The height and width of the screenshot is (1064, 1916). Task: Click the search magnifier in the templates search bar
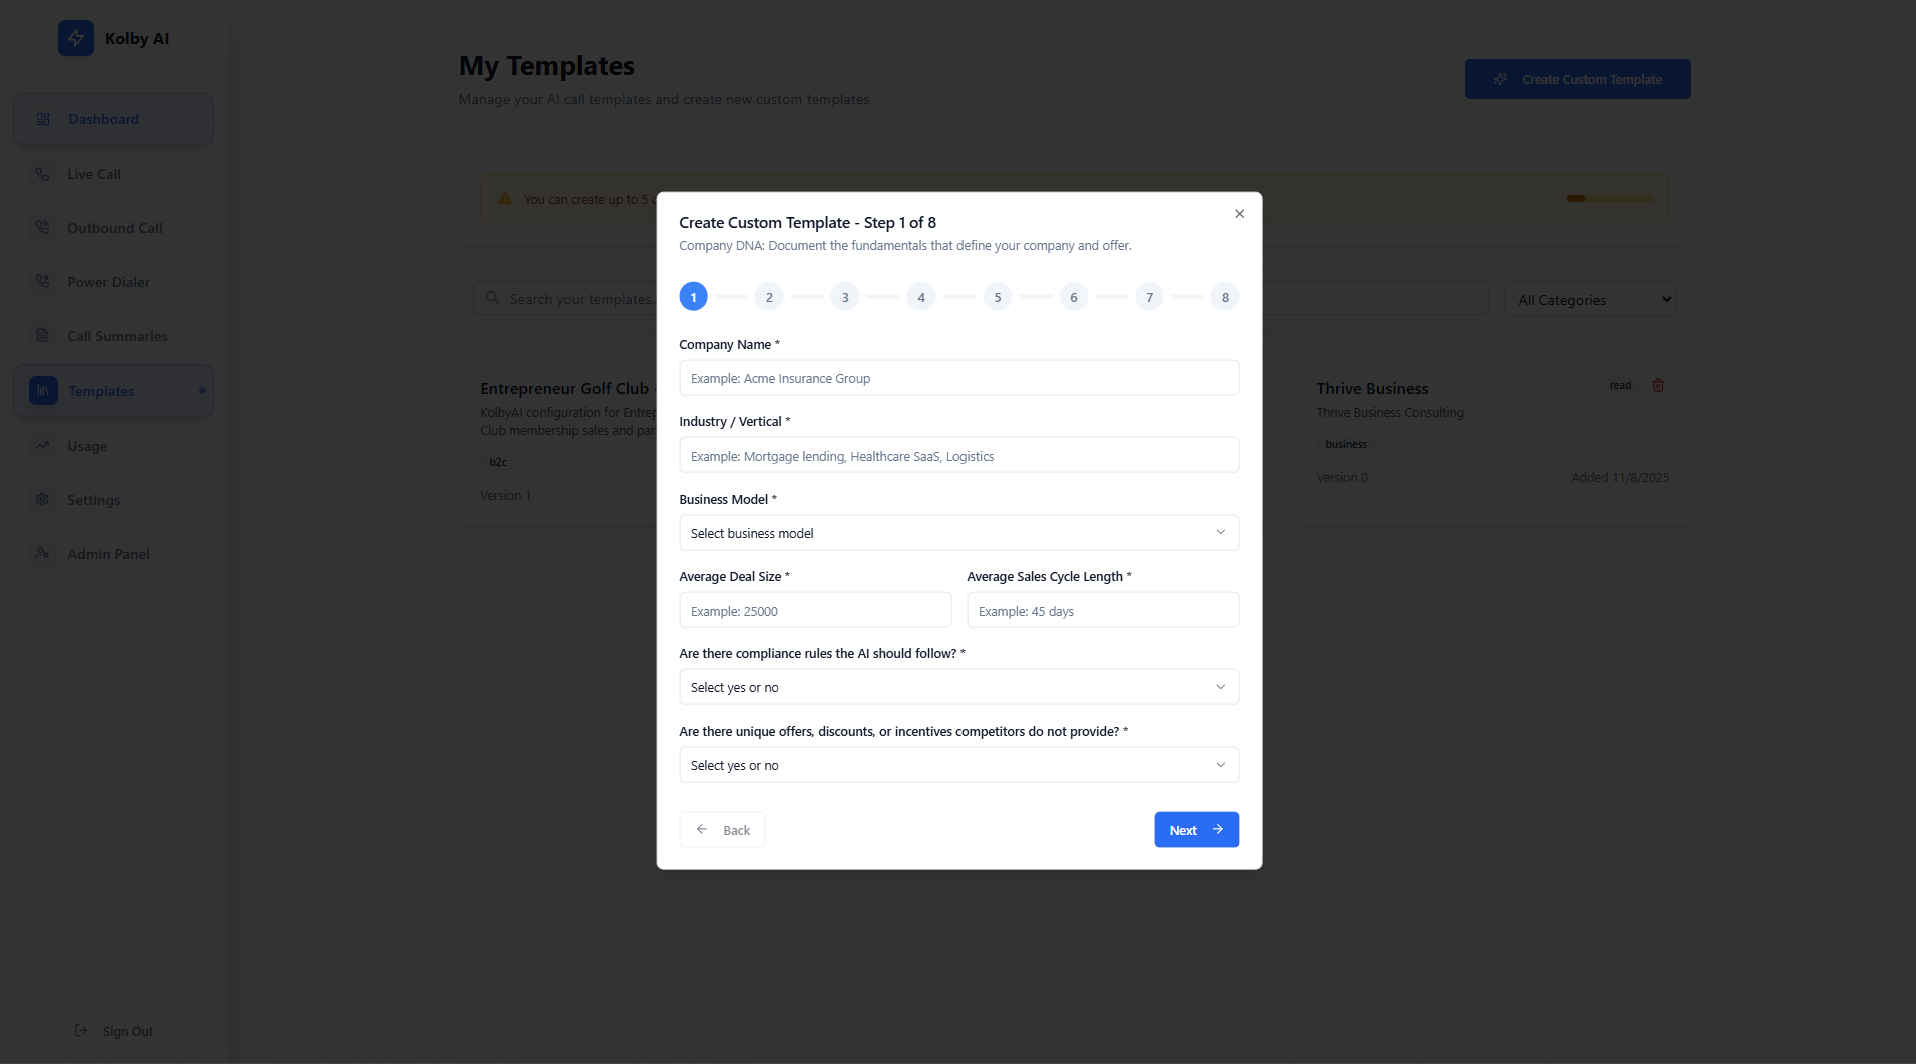pos(492,298)
